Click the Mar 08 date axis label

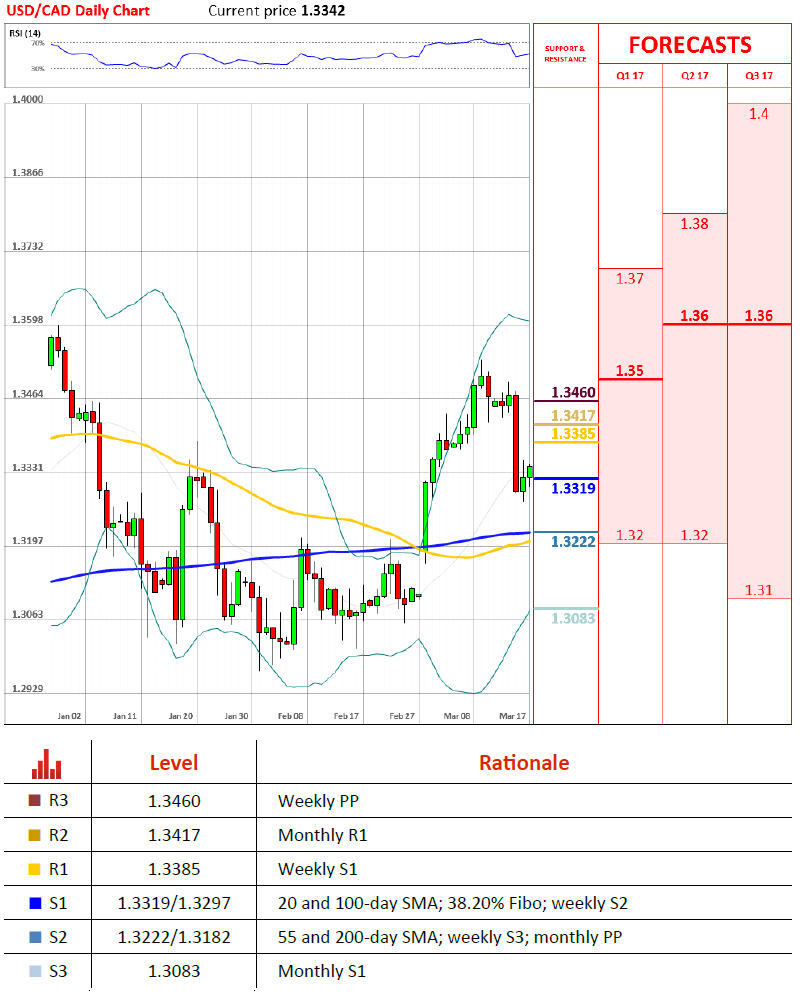coord(457,716)
